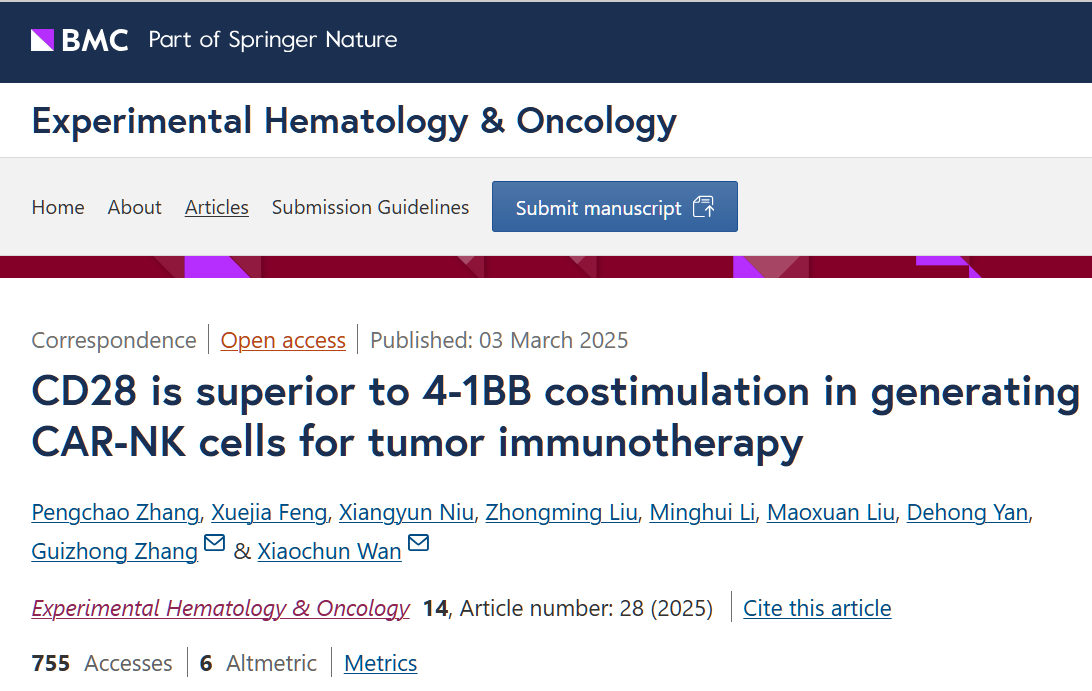Open the Home menu item
This screenshot has height=691, width=1092.
click(x=58, y=207)
